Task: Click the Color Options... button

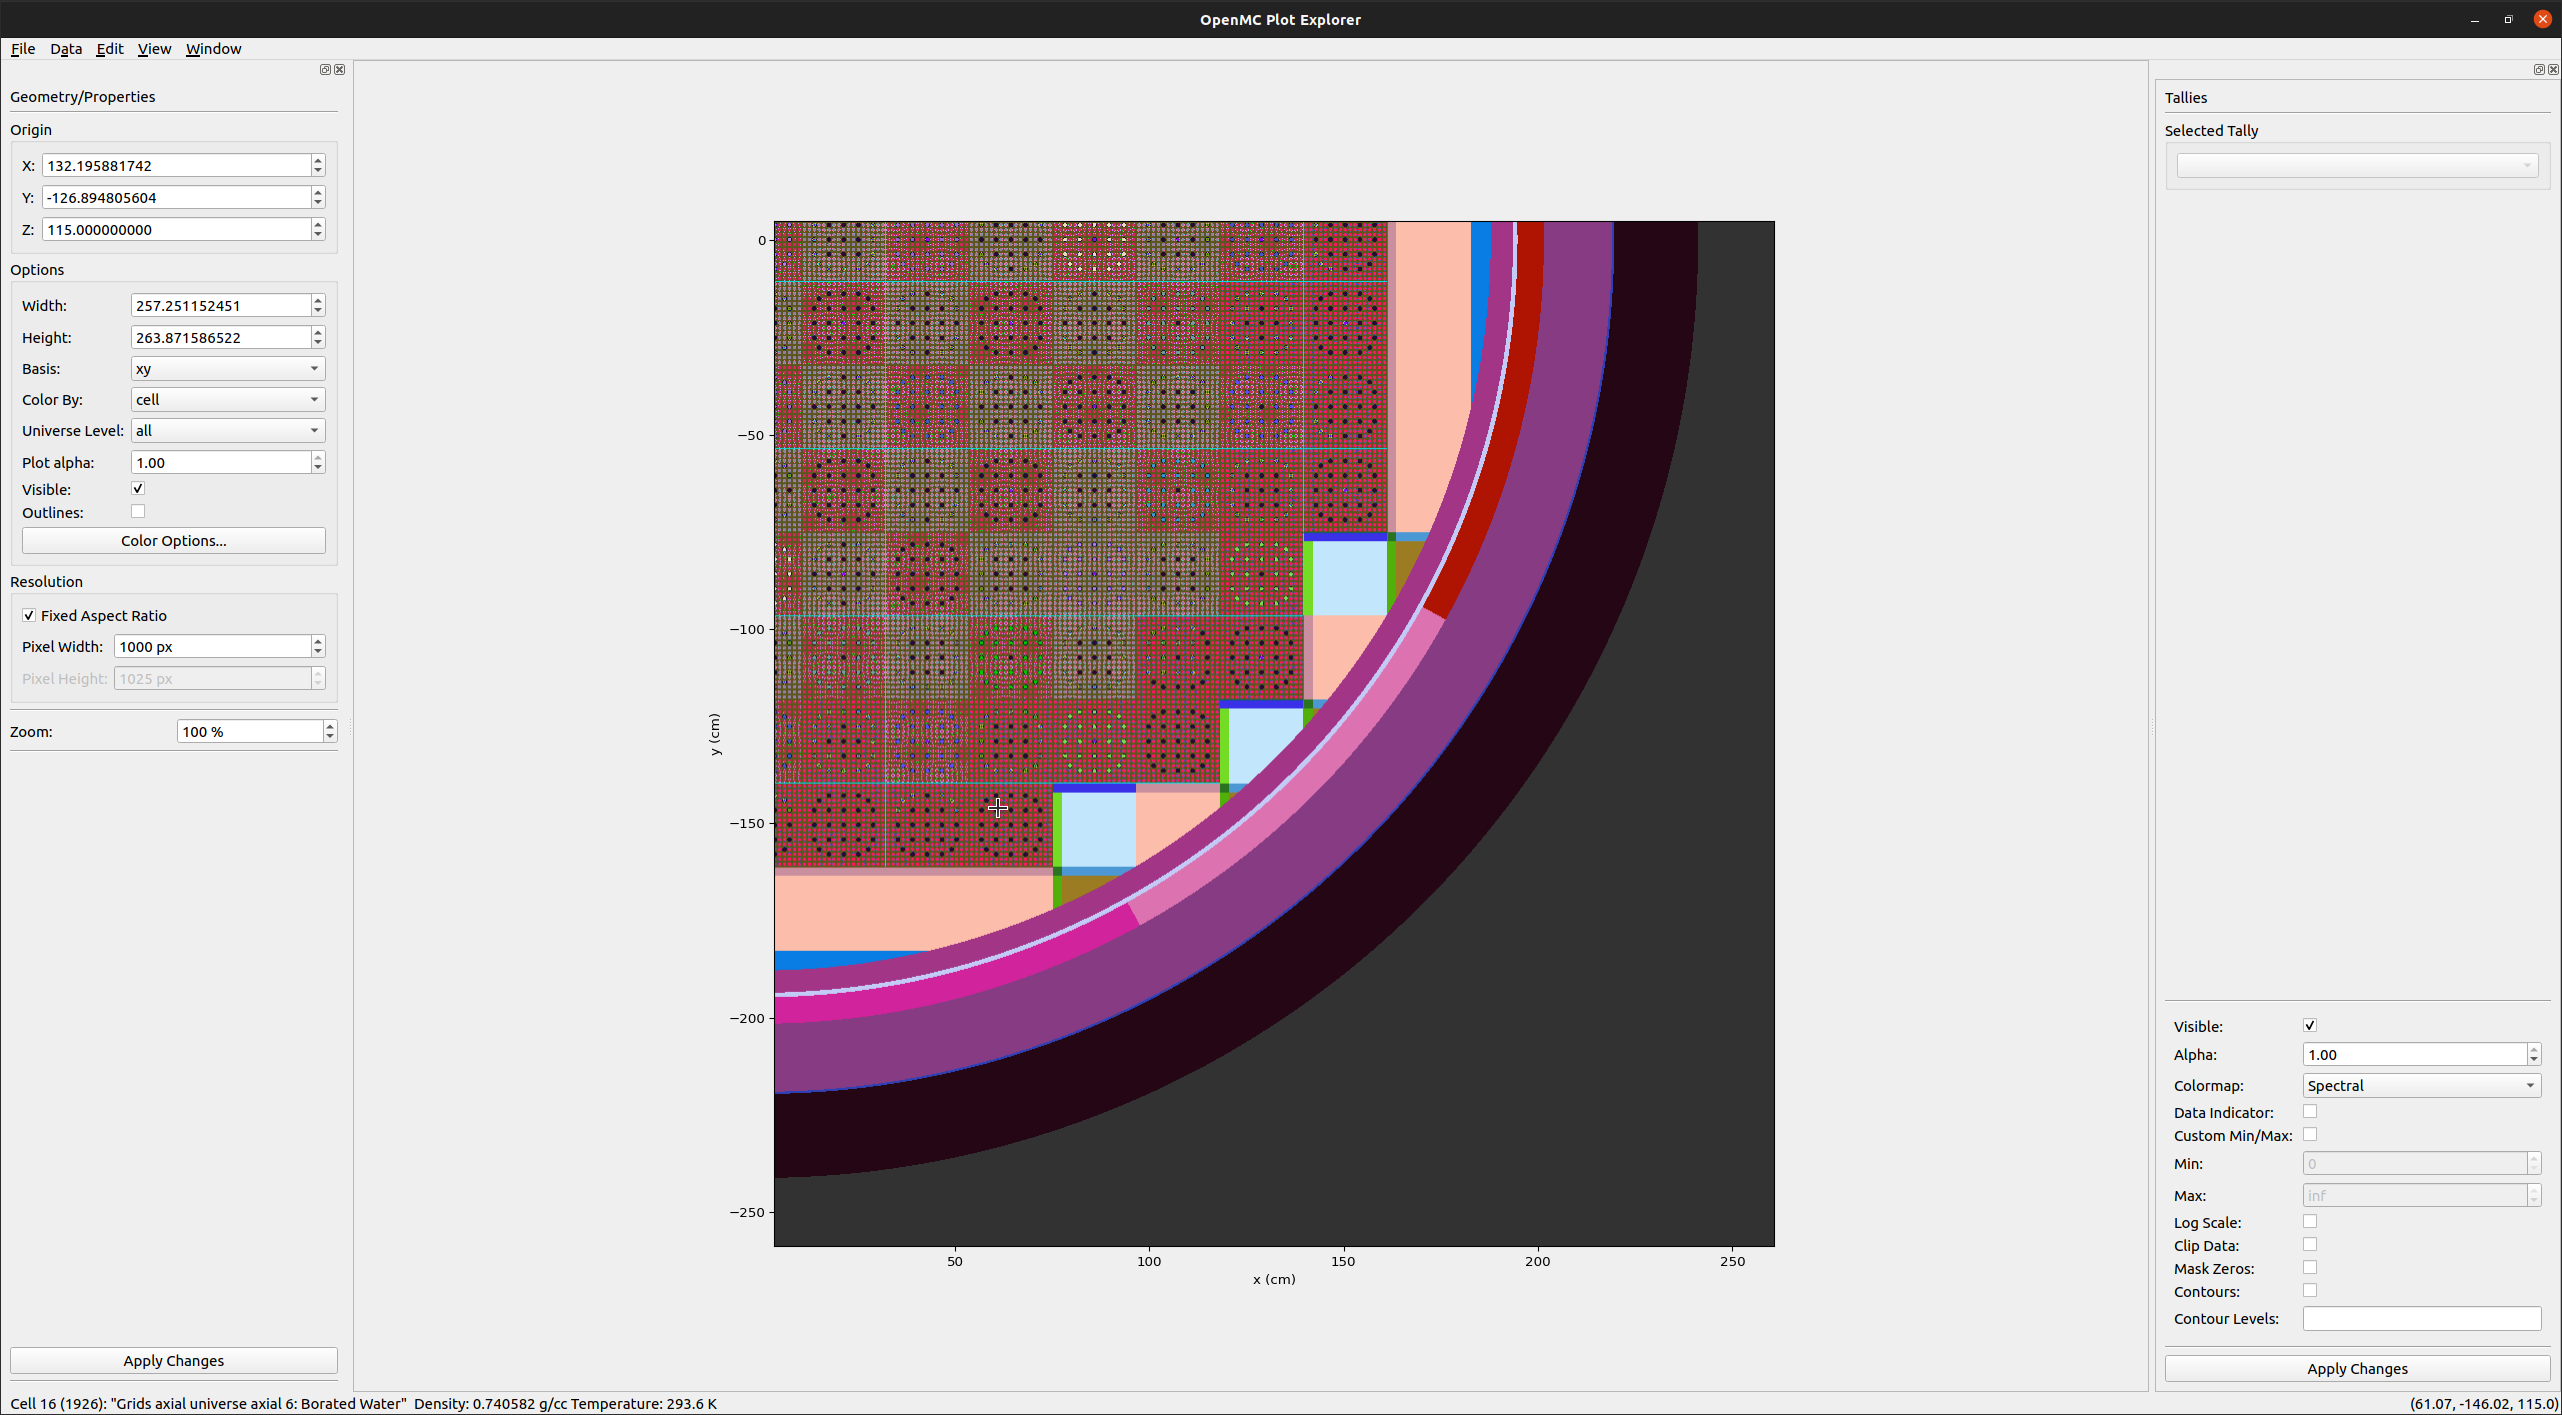Action: (173, 540)
